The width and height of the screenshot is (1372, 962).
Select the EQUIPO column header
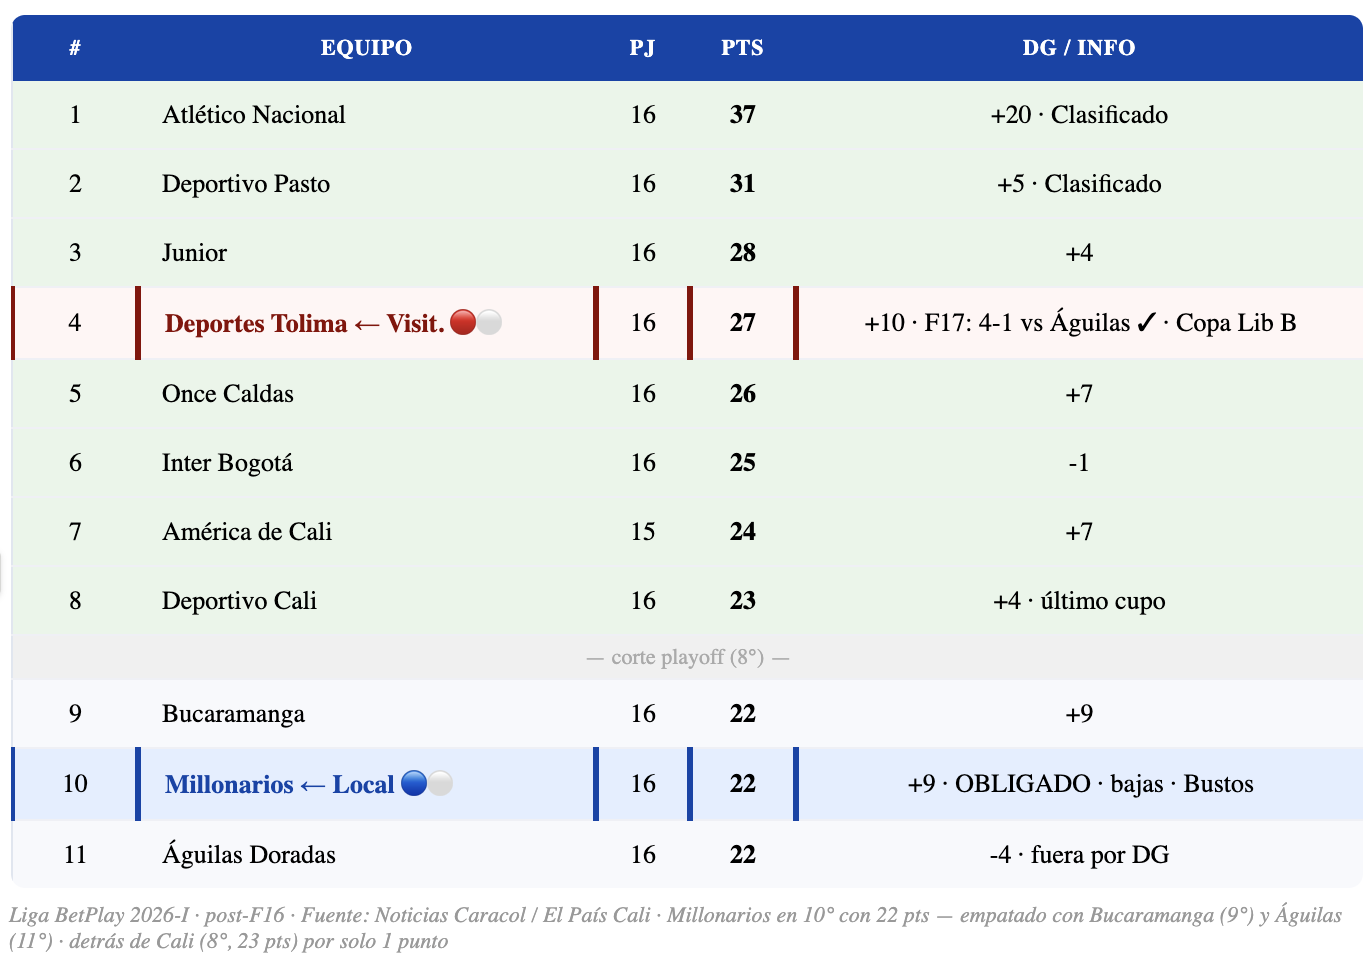pos(366,47)
